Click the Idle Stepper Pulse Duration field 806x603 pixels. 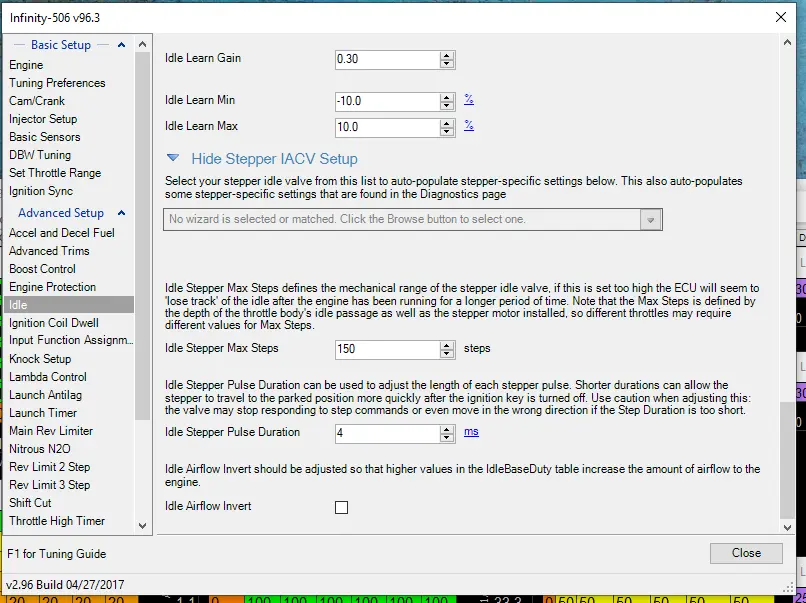(388, 433)
